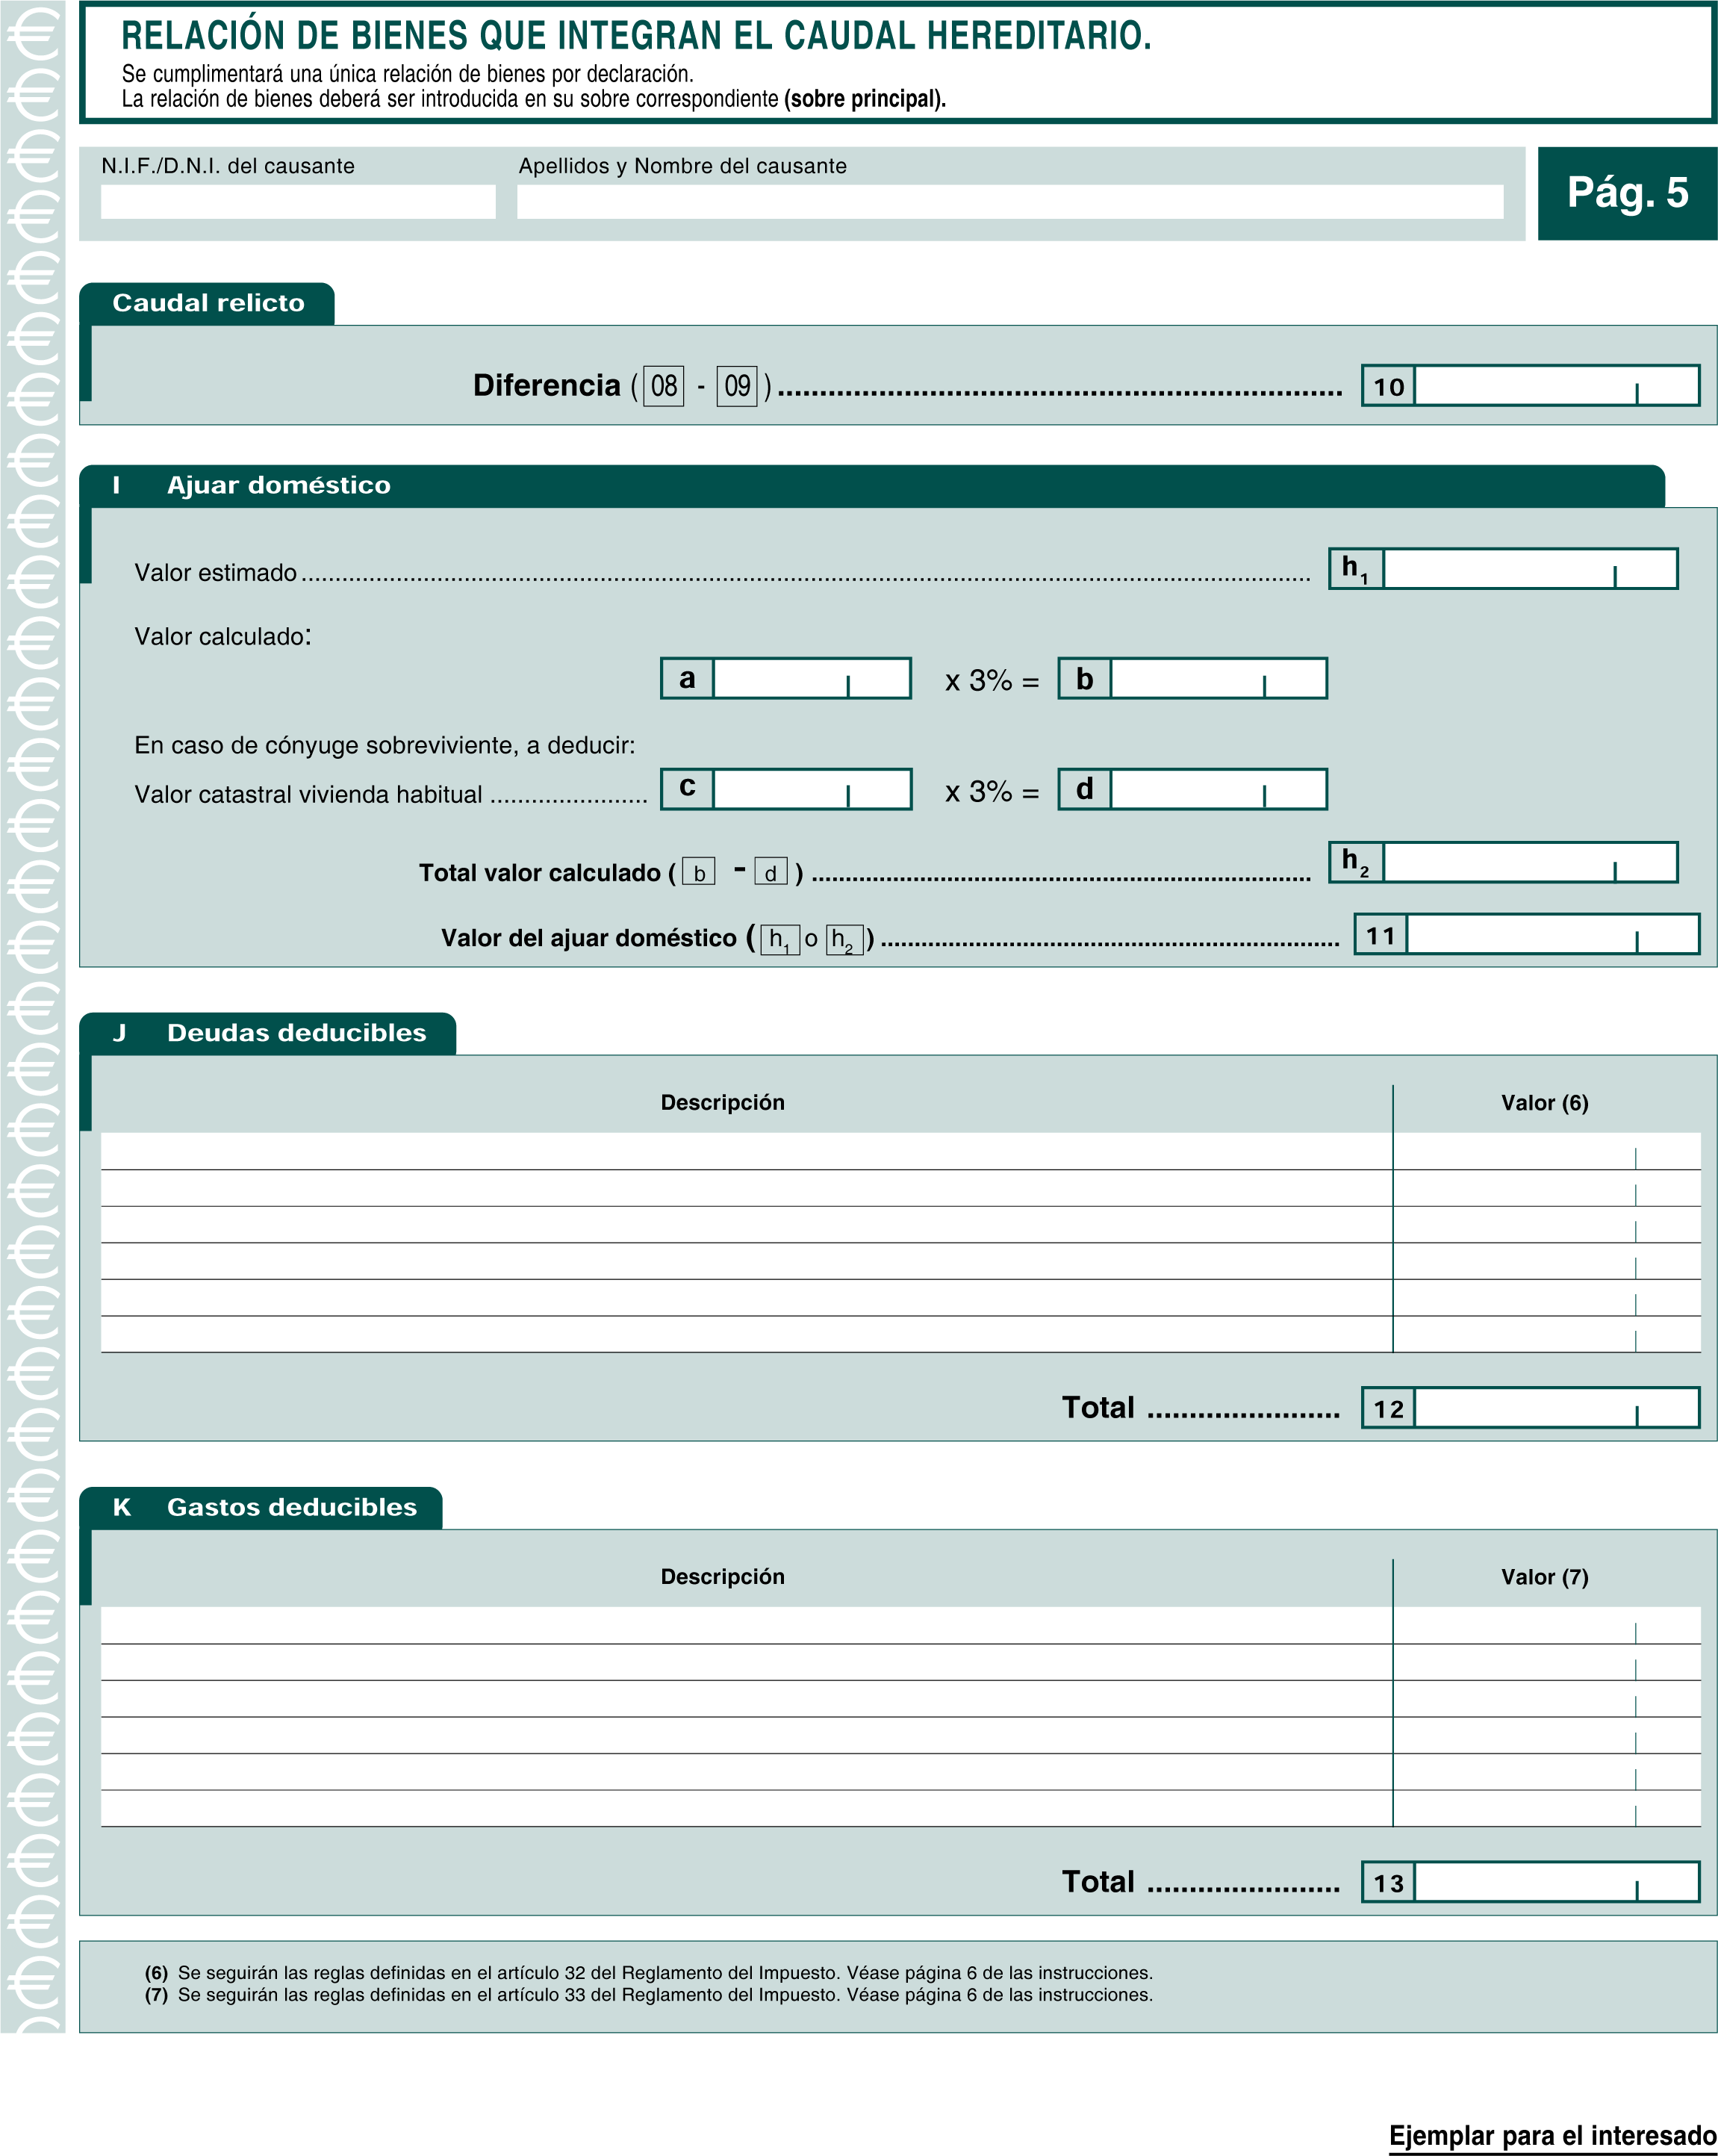Click Descripción header in Deudas deducibles
The height and width of the screenshot is (2156, 1718).
tap(723, 1103)
